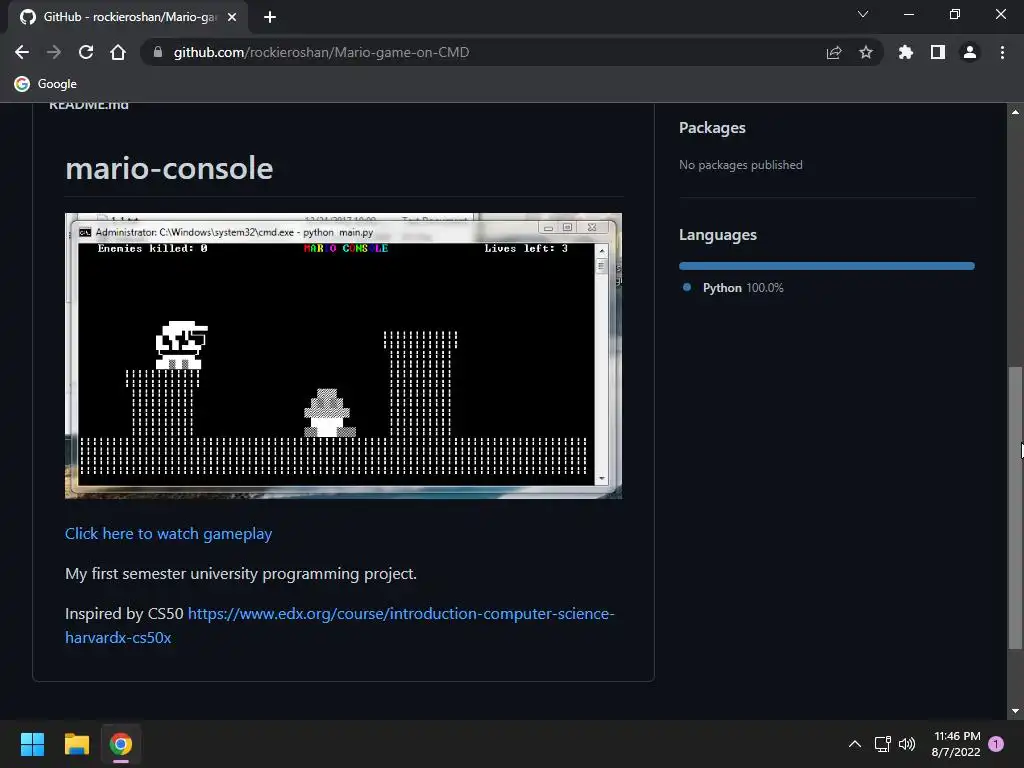Open a new browser tab
The width and height of the screenshot is (1024, 768).
pyautogui.click(x=270, y=17)
